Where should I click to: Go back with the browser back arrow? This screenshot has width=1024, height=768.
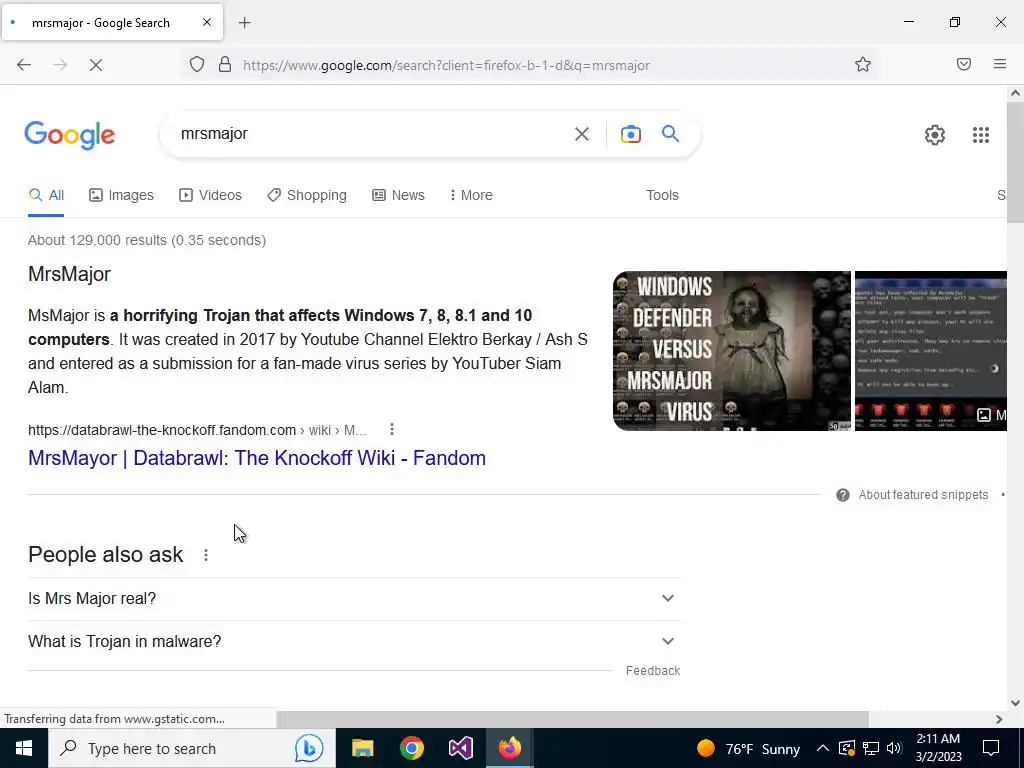pos(24,65)
